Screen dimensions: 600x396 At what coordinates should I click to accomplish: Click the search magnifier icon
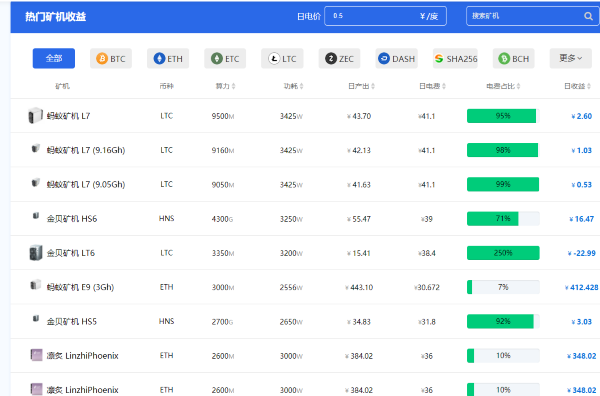[x=588, y=16]
